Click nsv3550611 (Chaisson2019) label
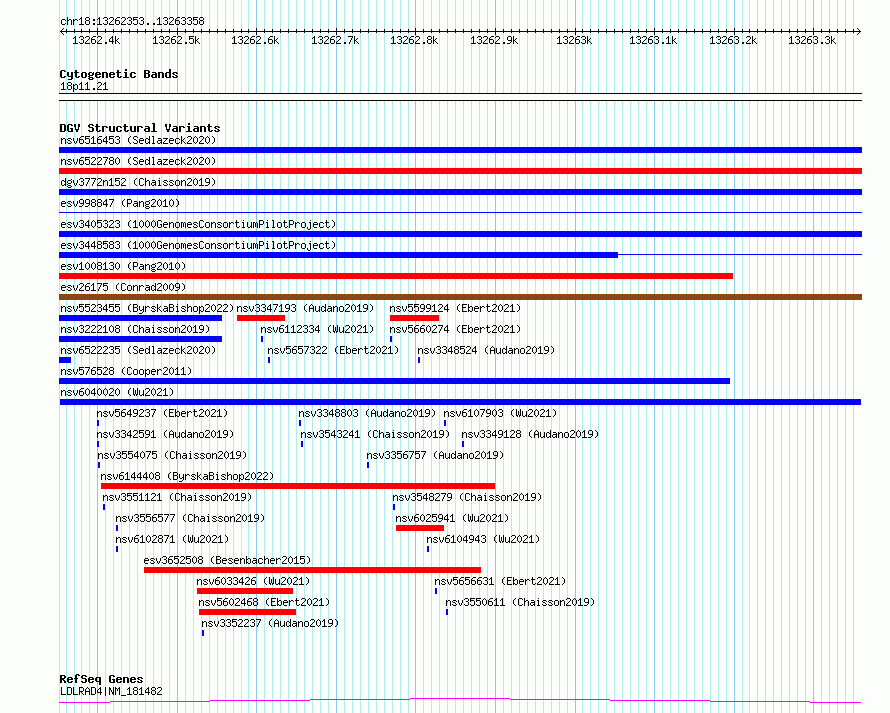 click(x=520, y=602)
